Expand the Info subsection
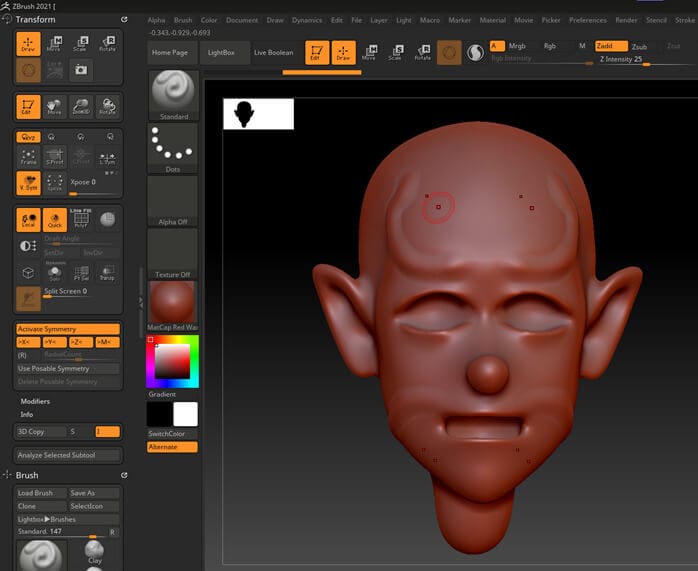The image size is (698, 571). [x=27, y=414]
